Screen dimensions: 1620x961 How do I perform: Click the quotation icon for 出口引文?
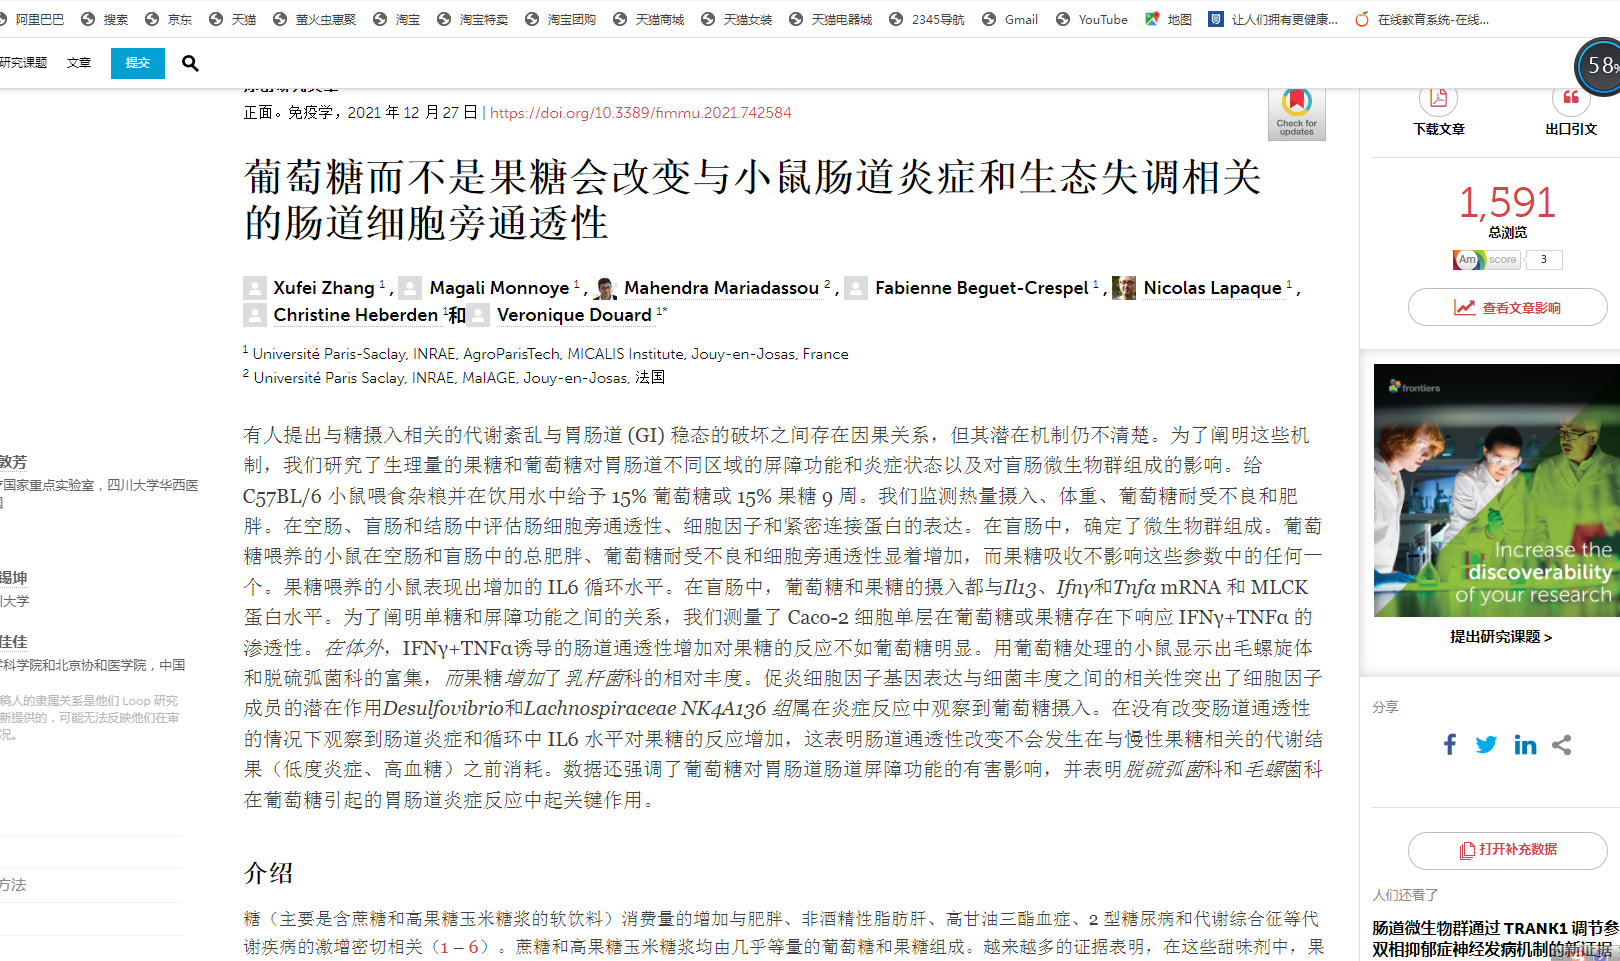click(1571, 99)
